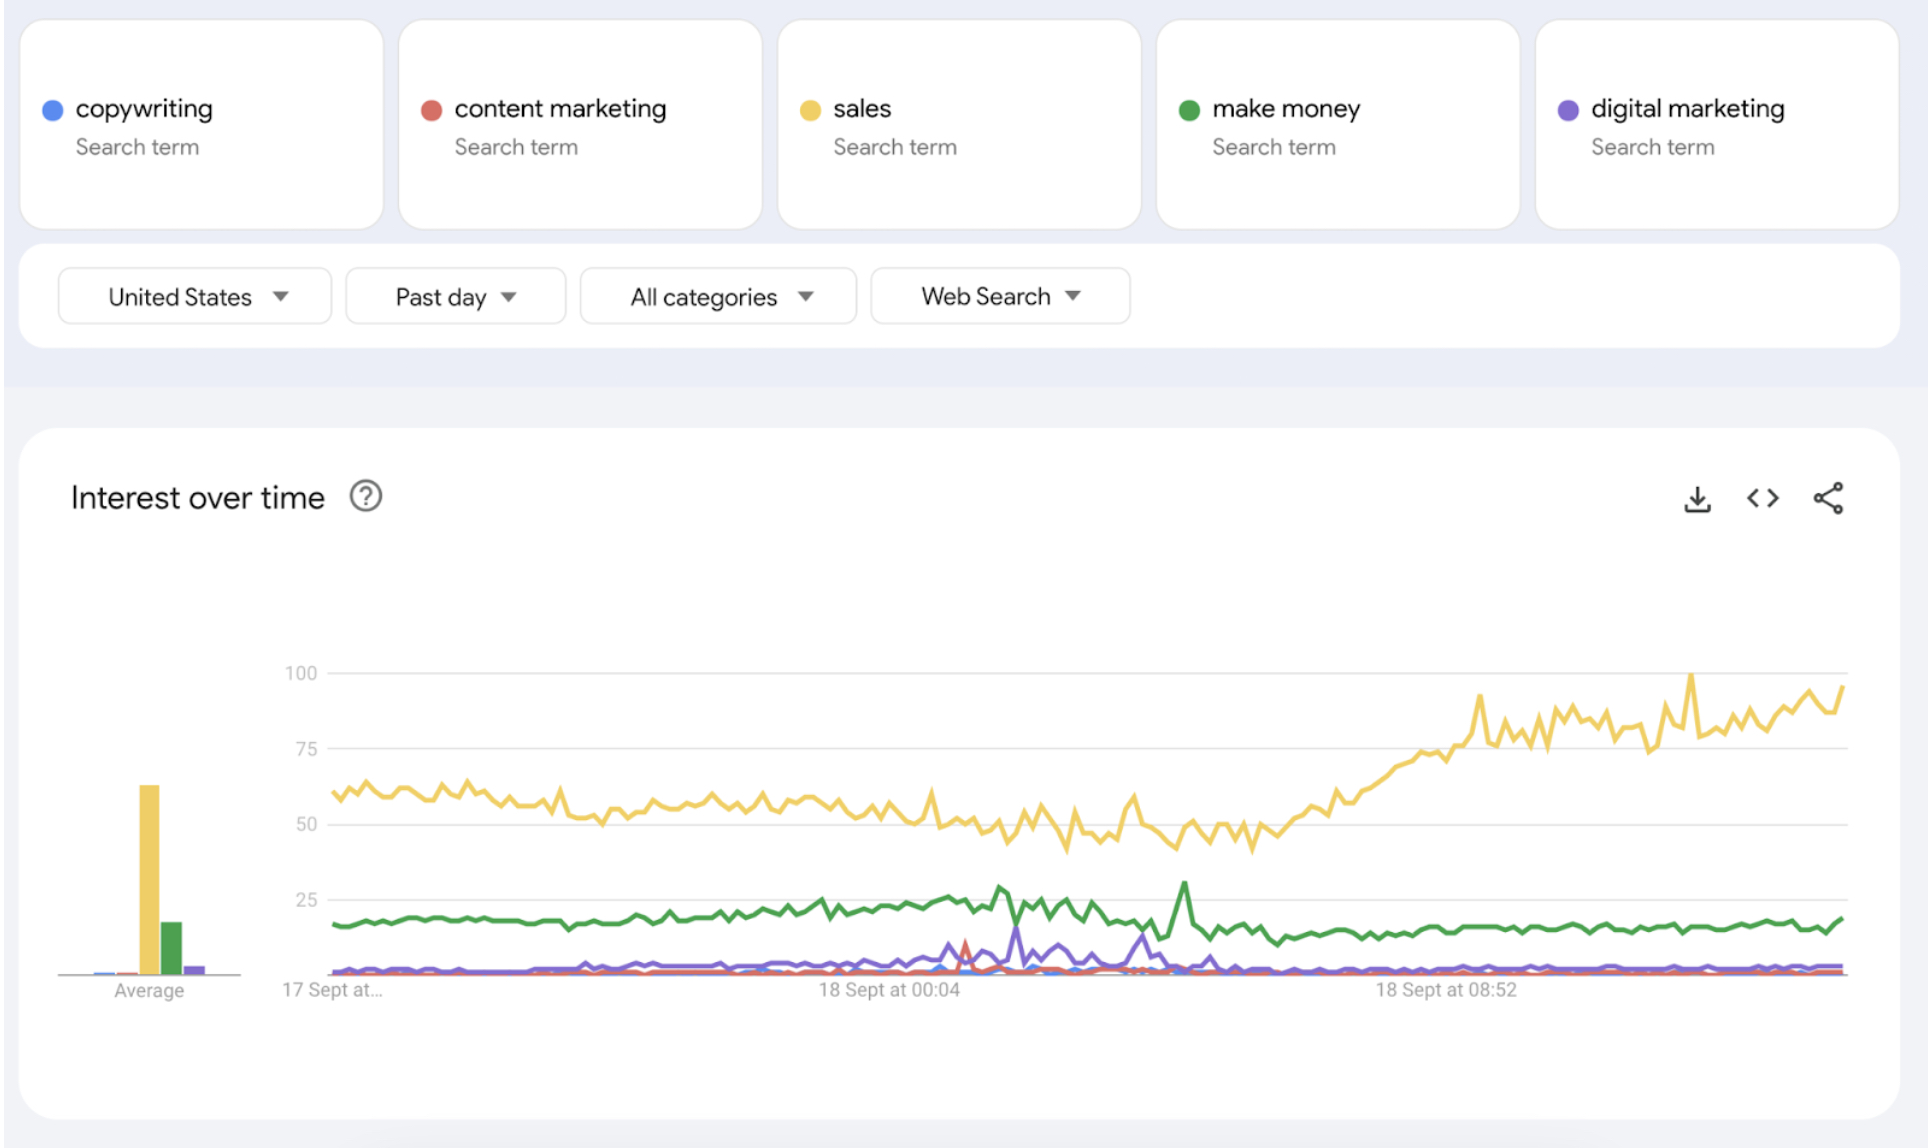Click the 17 Sept at... axis label
The image size is (1928, 1148).
coord(332,990)
